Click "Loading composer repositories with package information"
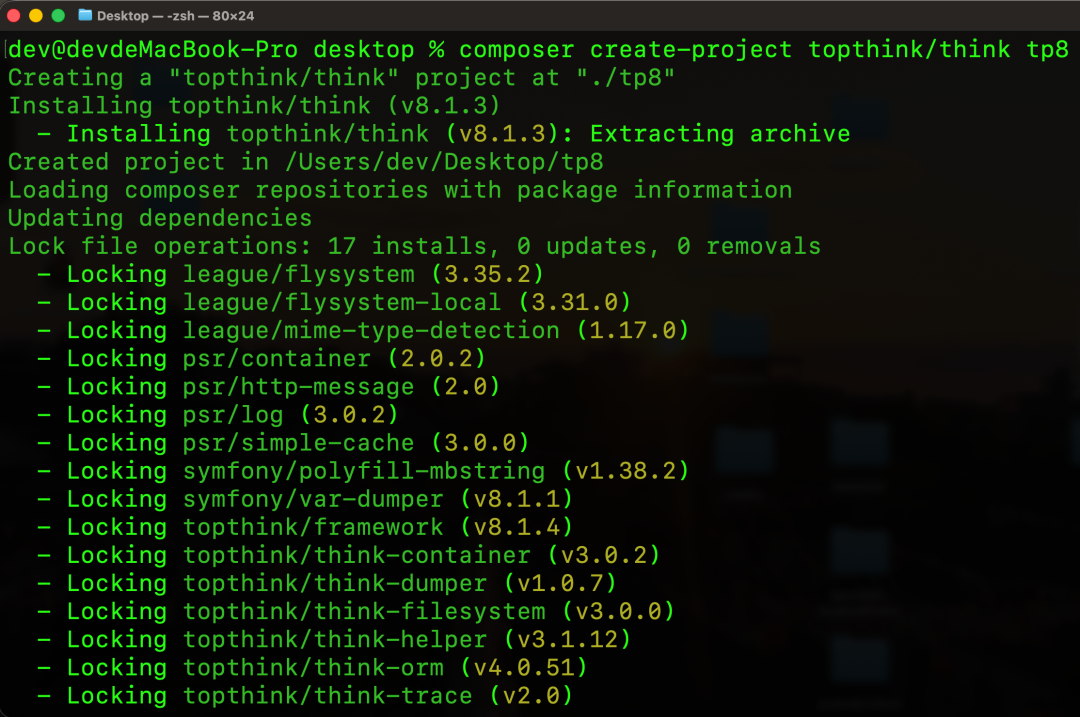The width and height of the screenshot is (1080, 717). (400, 190)
